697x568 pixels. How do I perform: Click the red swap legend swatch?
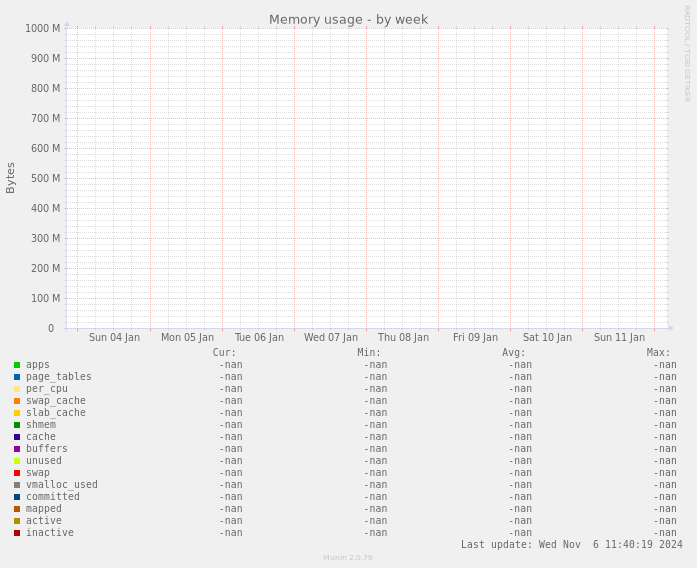coord(17,473)
